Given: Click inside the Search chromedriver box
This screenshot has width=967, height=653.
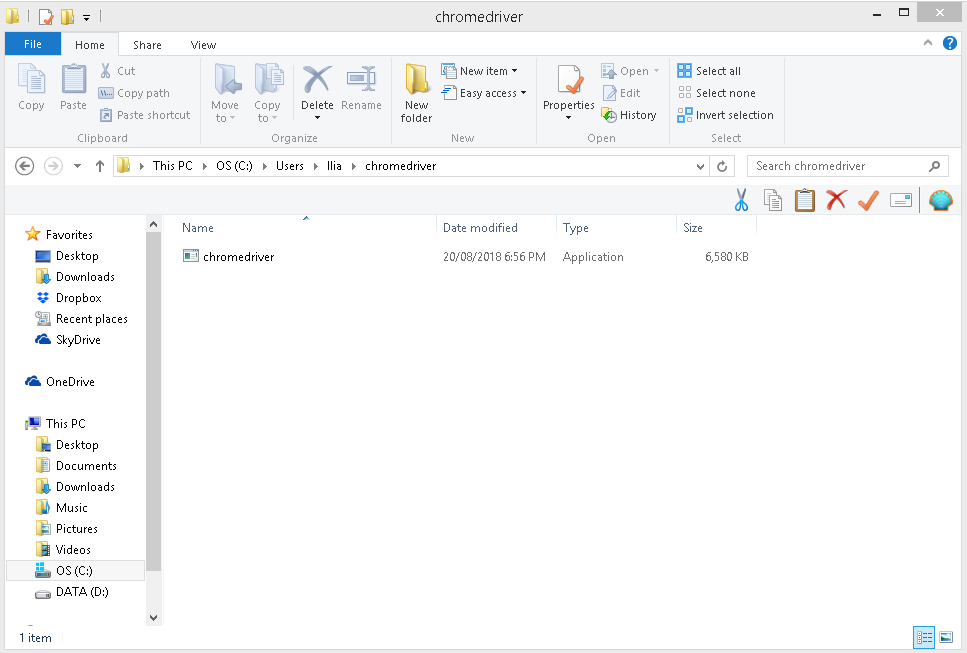Looking at the screenshot, I should click(845, 165).
